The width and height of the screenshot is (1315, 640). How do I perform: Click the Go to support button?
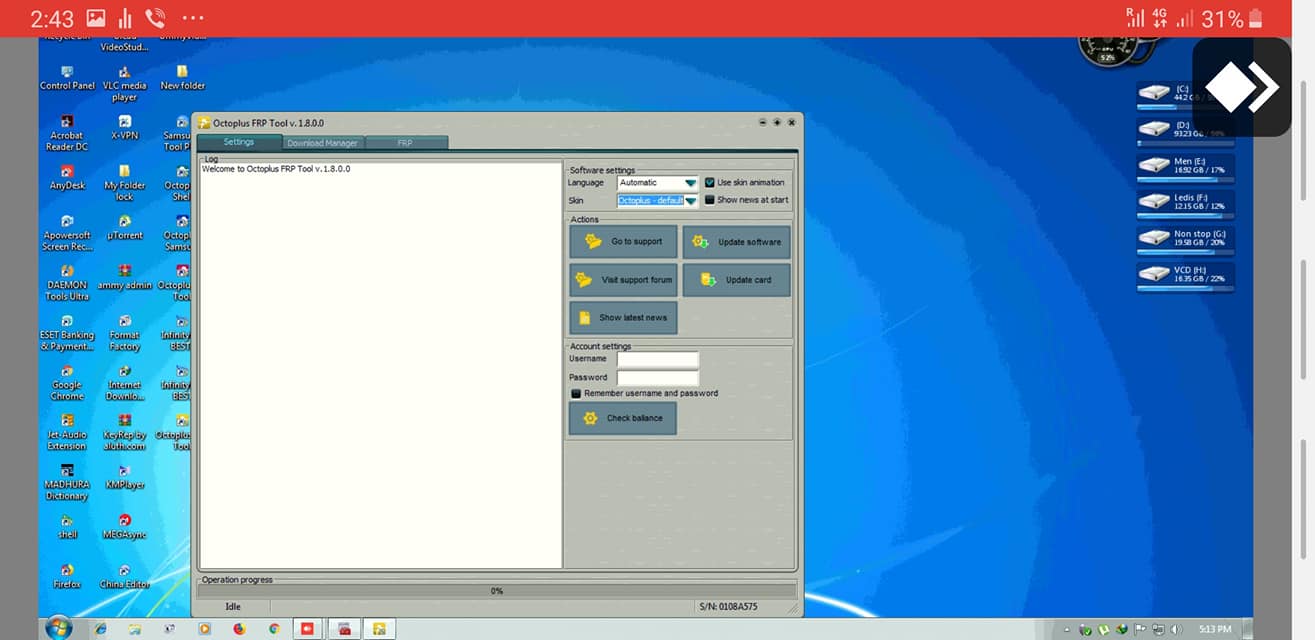(623, 242)
